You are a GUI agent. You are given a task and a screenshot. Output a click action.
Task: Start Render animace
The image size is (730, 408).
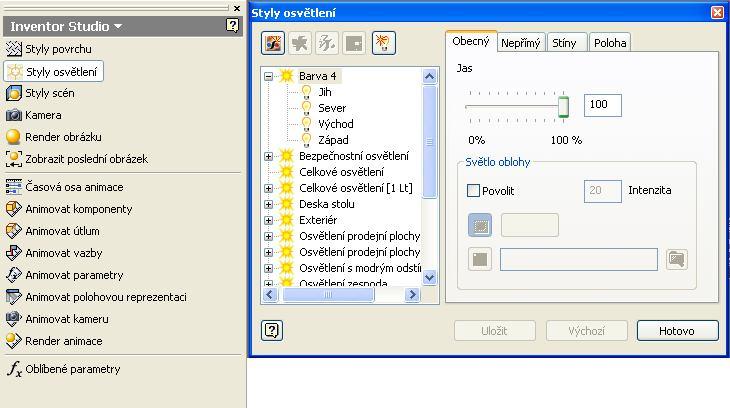tap(54, 341)
